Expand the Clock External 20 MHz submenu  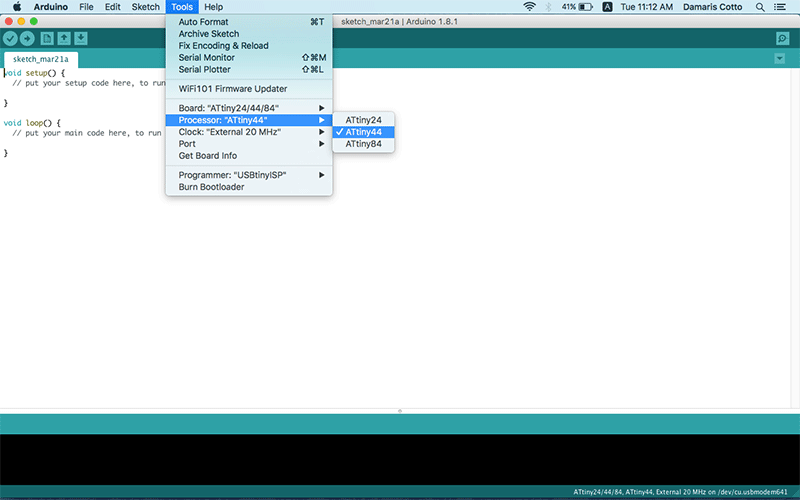249,132
